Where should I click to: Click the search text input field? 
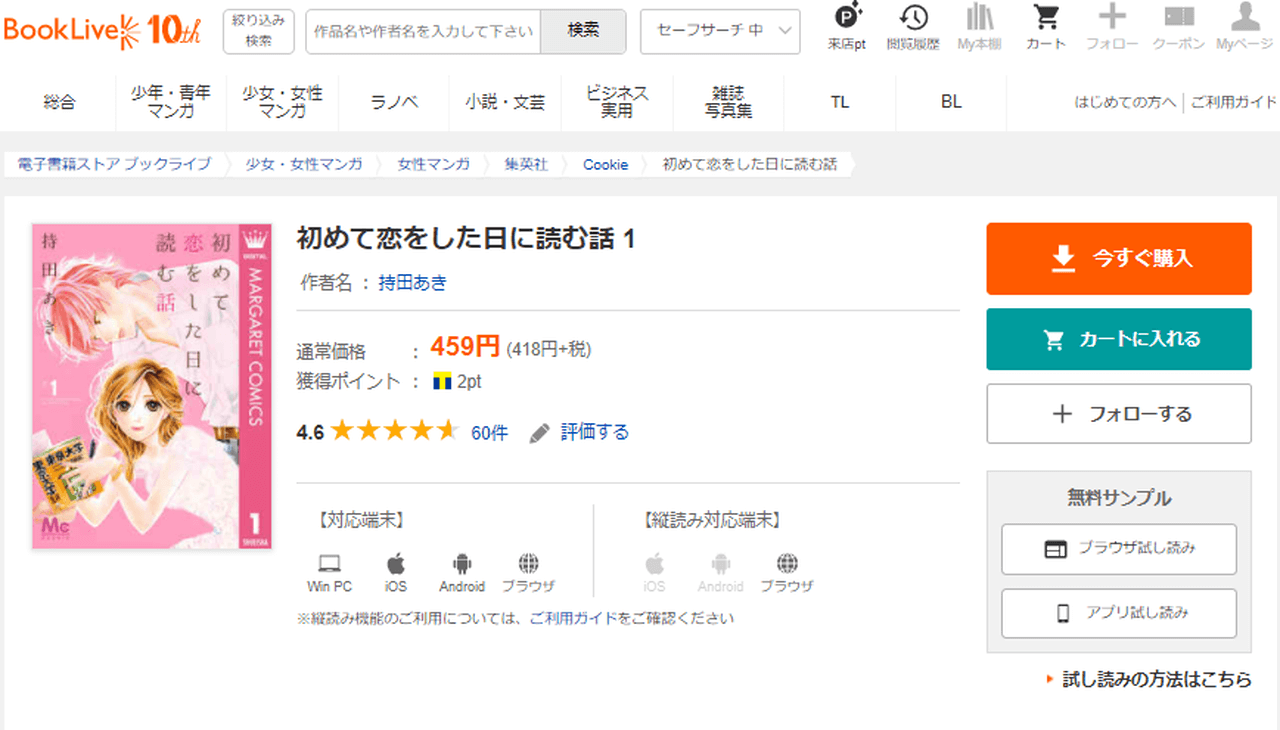point(423,31)
